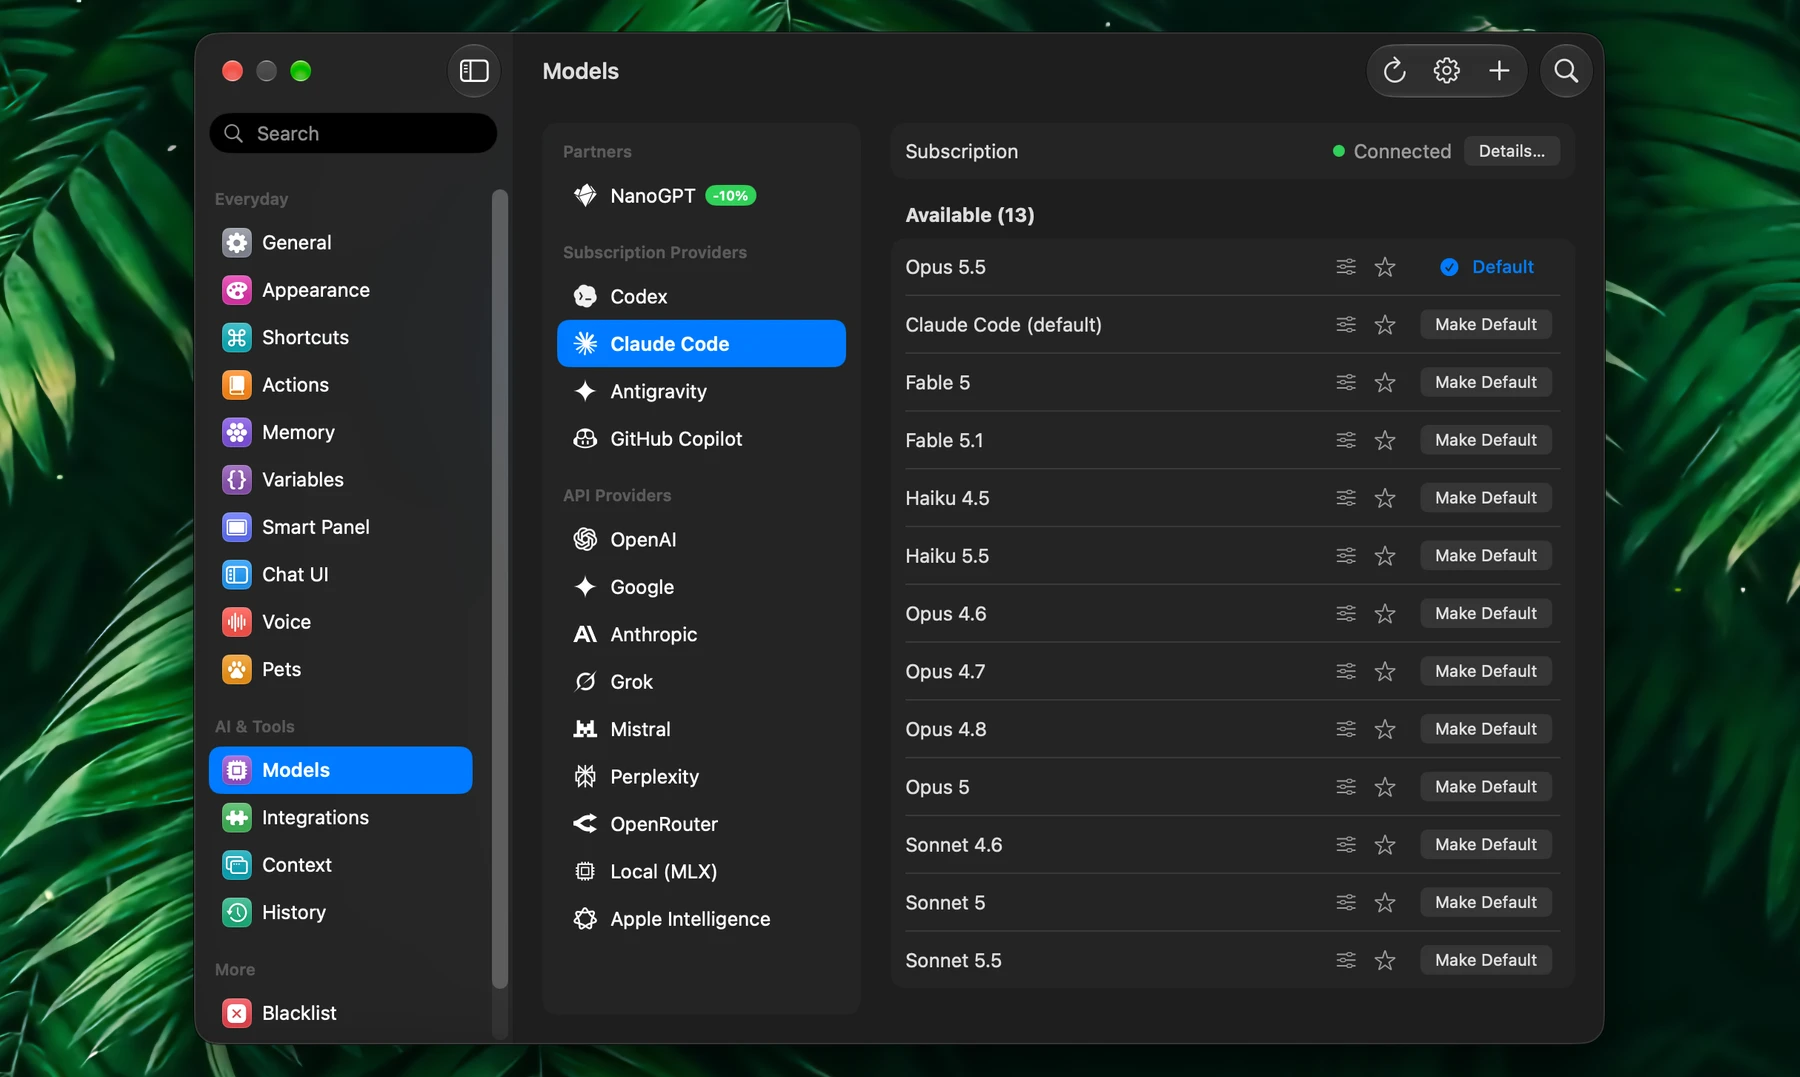Open Appearance settings in sidebar
1800x1077 pixels.
340,290
